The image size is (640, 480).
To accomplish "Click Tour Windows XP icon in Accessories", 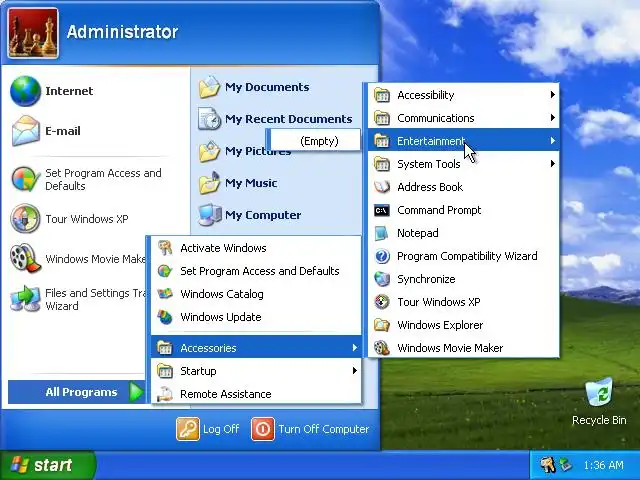I will (x=382, y=302).
